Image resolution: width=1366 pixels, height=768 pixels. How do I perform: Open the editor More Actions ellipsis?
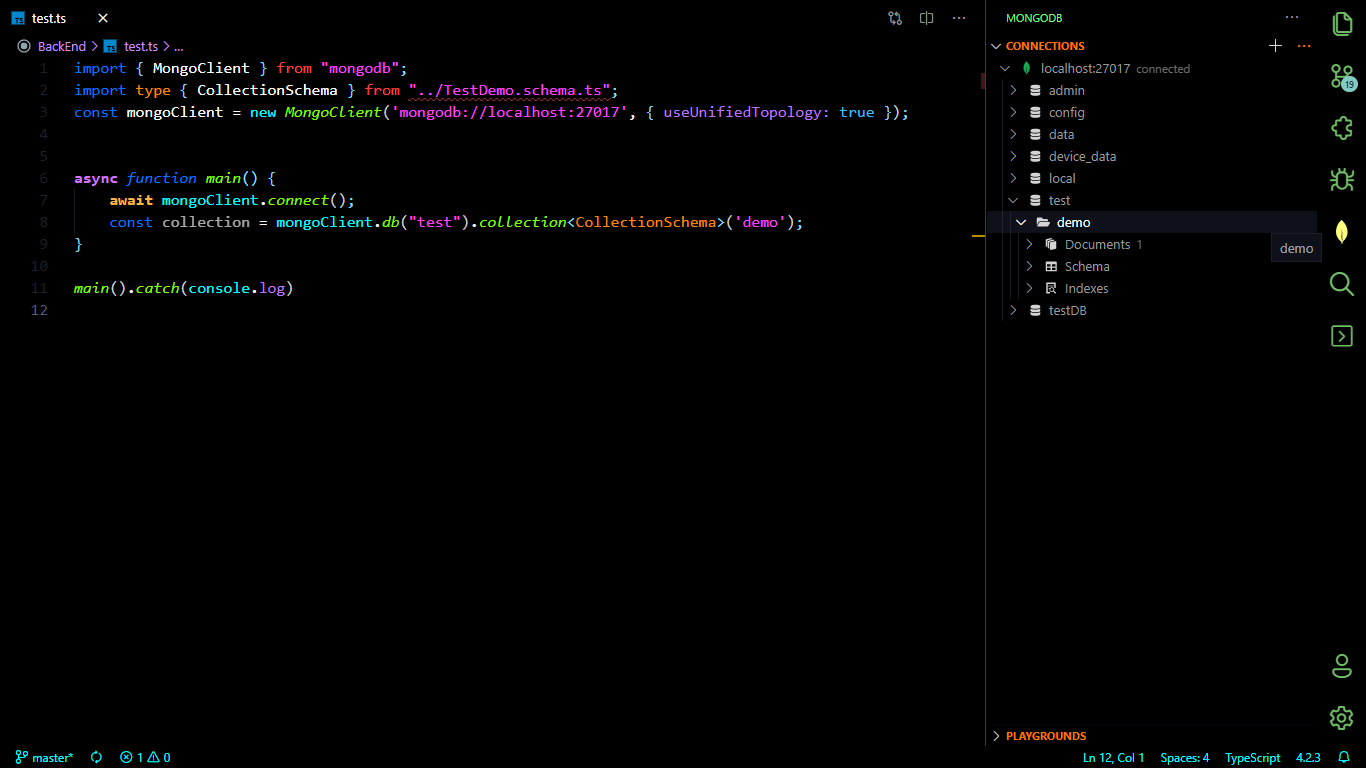tap(959, 18)
